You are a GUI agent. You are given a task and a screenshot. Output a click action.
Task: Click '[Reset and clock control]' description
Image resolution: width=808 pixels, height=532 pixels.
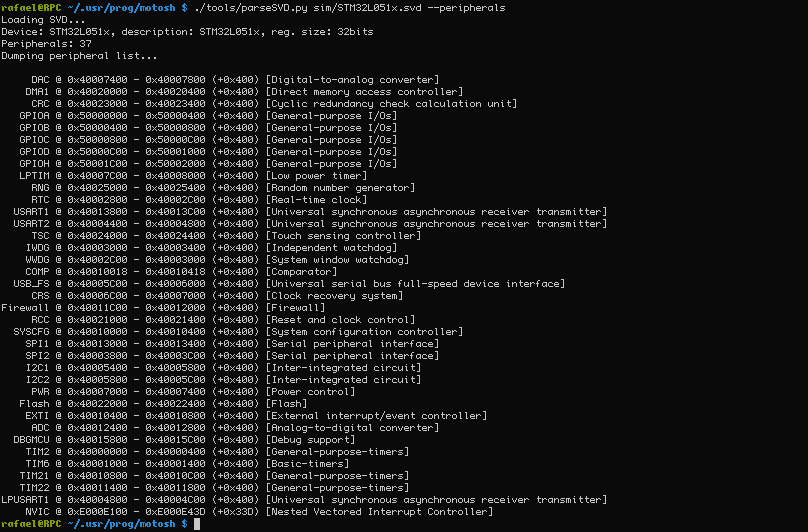(x=340, y=320)
